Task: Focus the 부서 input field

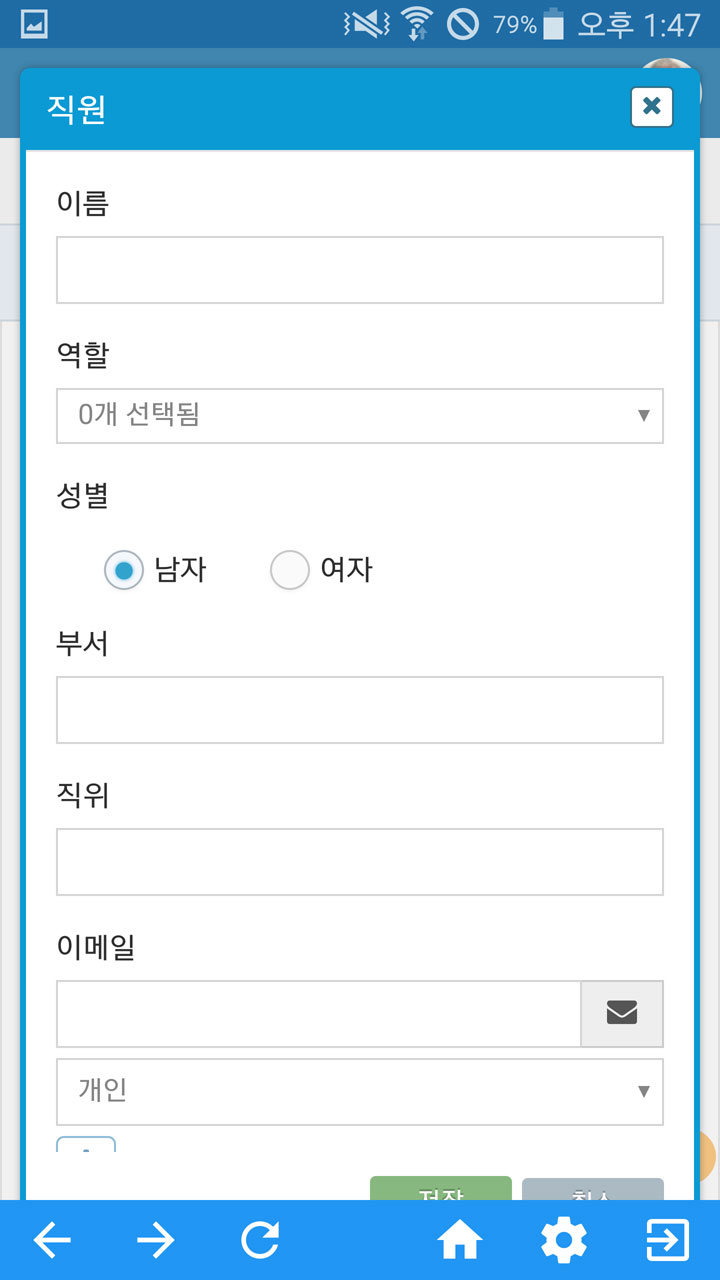Action: (360, 710)
